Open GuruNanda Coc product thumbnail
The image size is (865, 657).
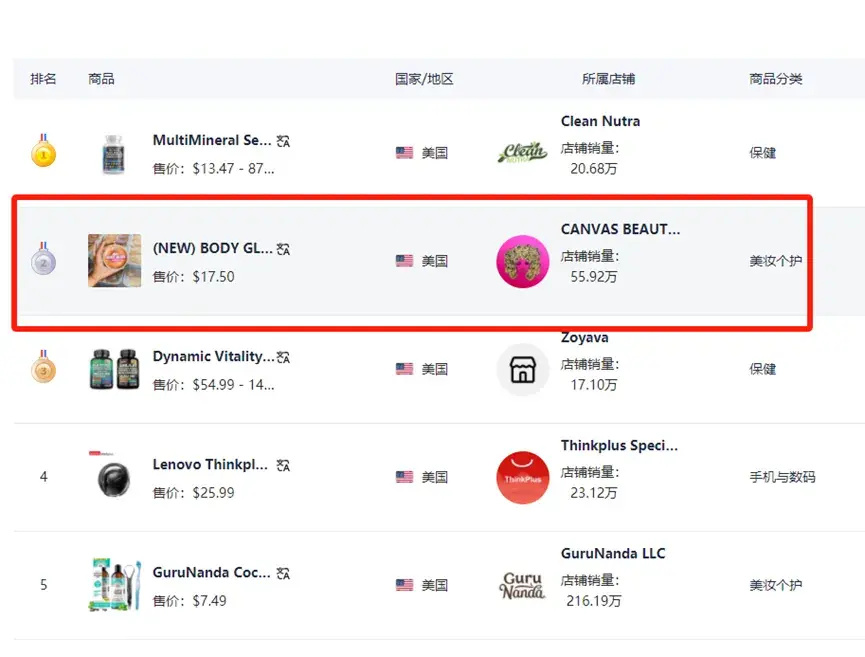tap(113, 585)
